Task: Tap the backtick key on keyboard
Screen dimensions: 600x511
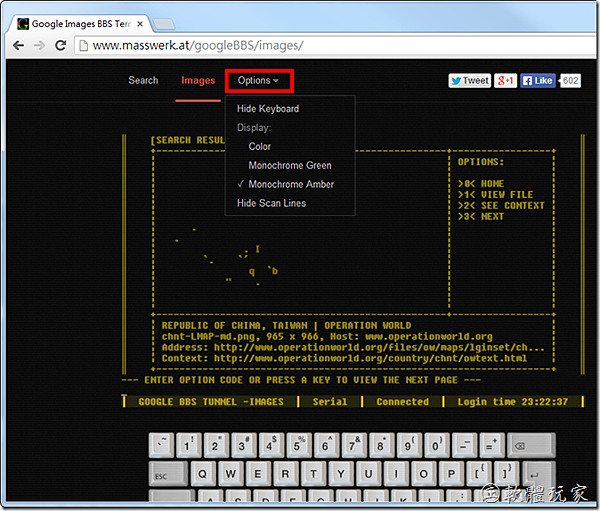Action: 161,445
